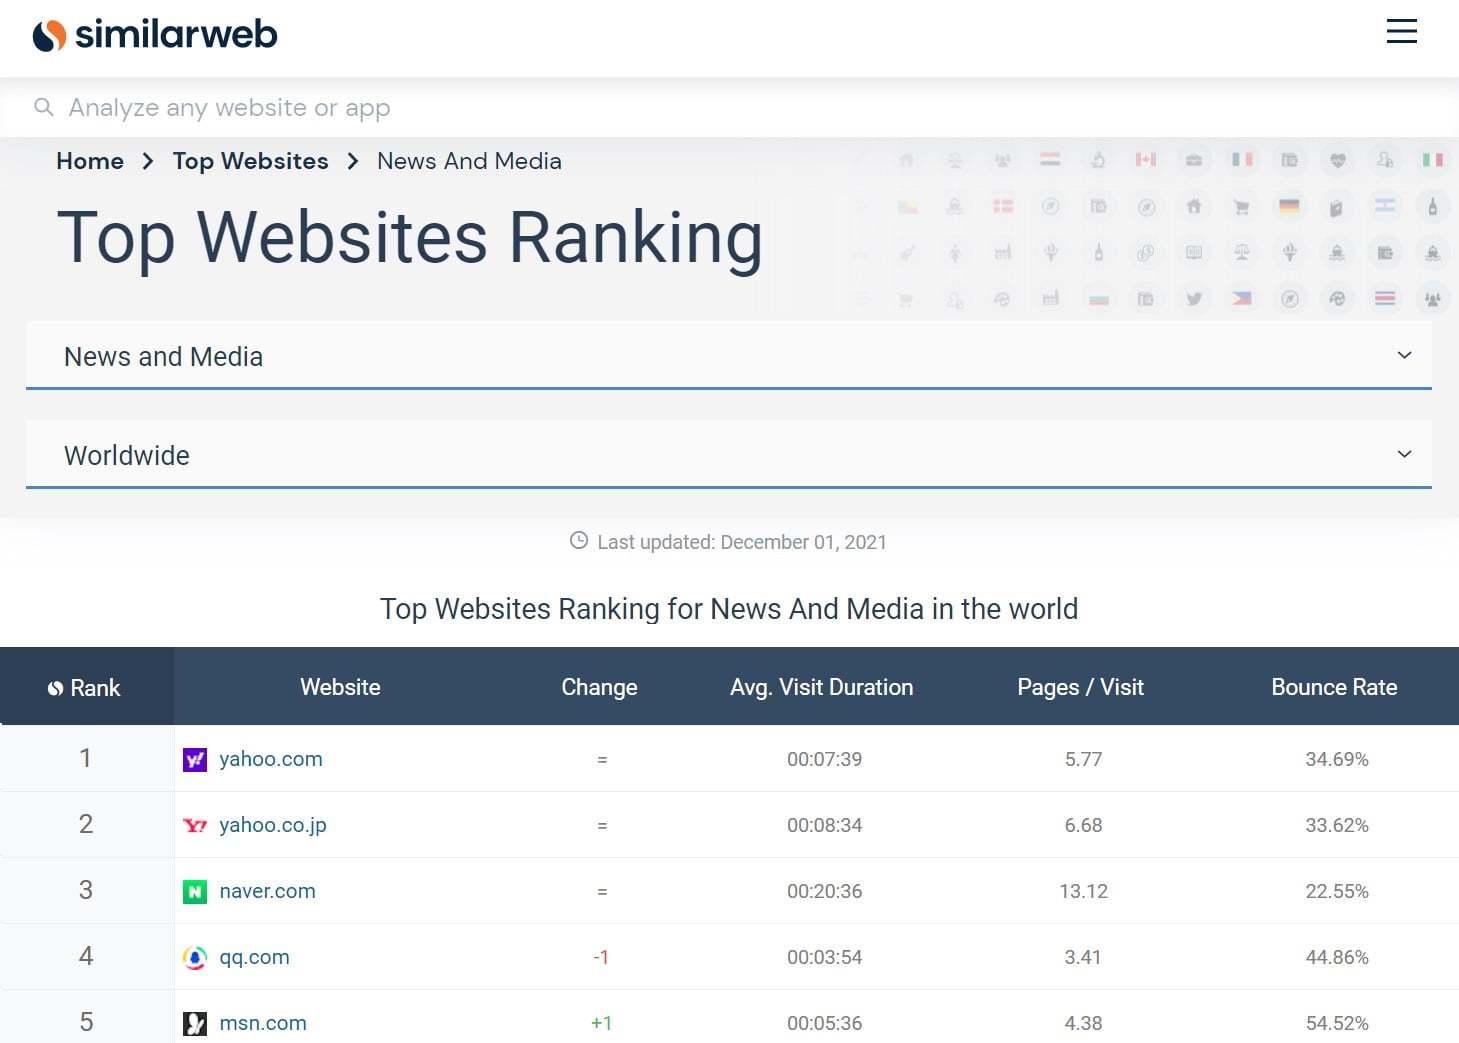Click rank number 3 cell

point(86,890)
